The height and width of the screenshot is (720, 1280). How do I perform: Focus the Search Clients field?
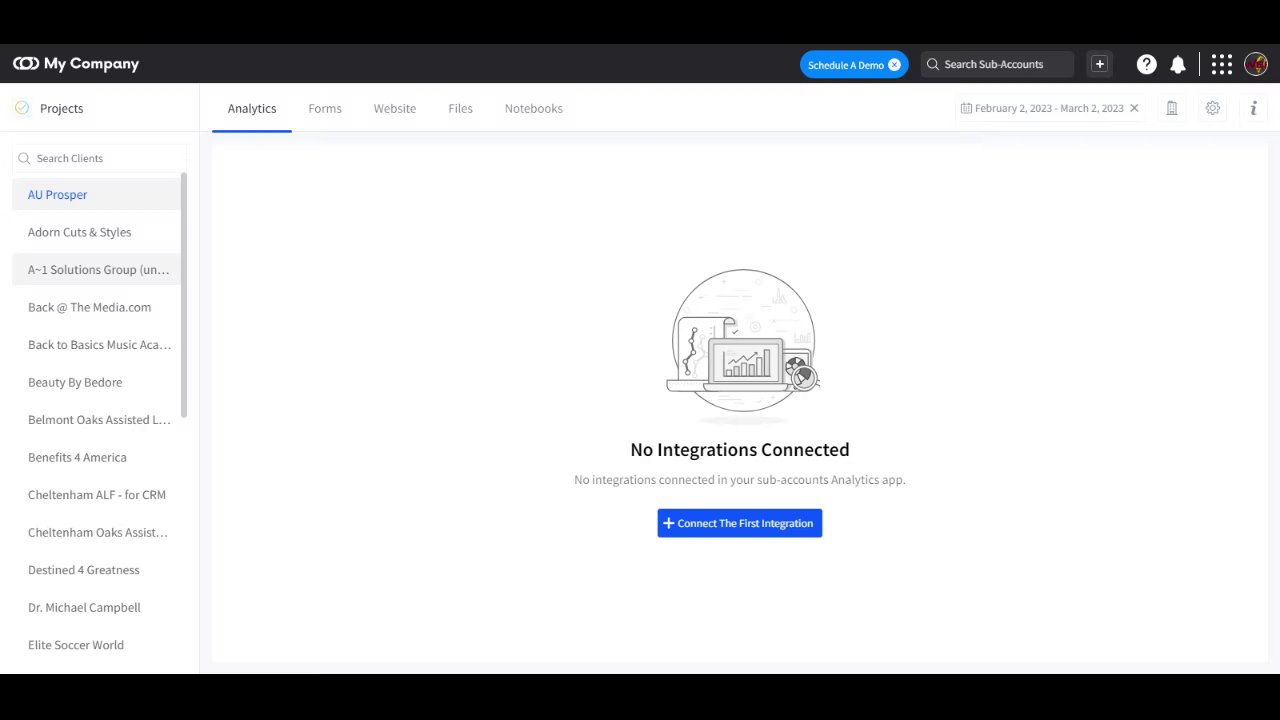tap(100, 158)
